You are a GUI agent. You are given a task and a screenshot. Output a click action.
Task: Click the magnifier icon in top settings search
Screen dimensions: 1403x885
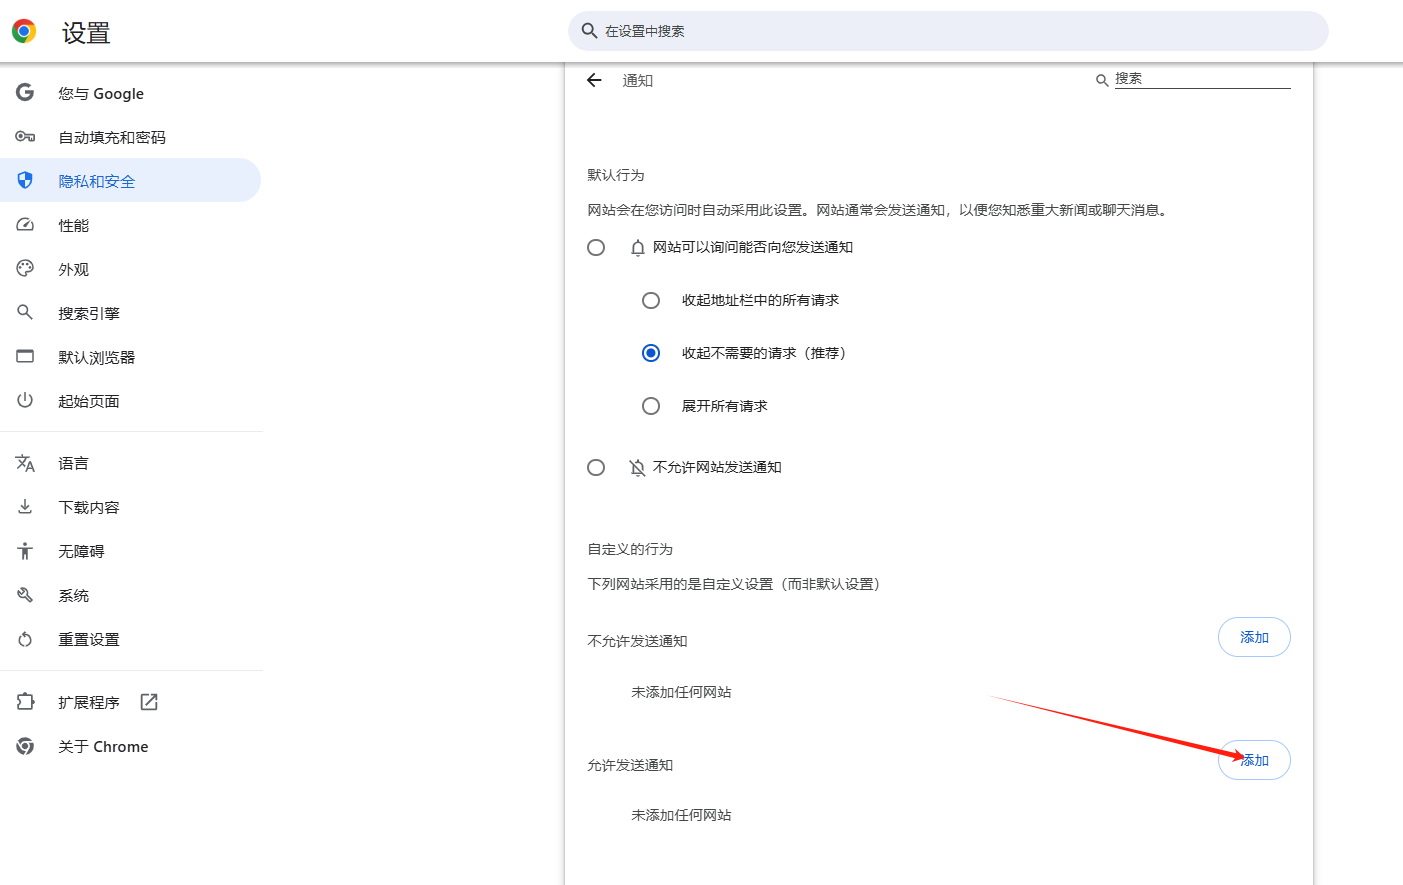pyautogui.click(x=589, y=31)
